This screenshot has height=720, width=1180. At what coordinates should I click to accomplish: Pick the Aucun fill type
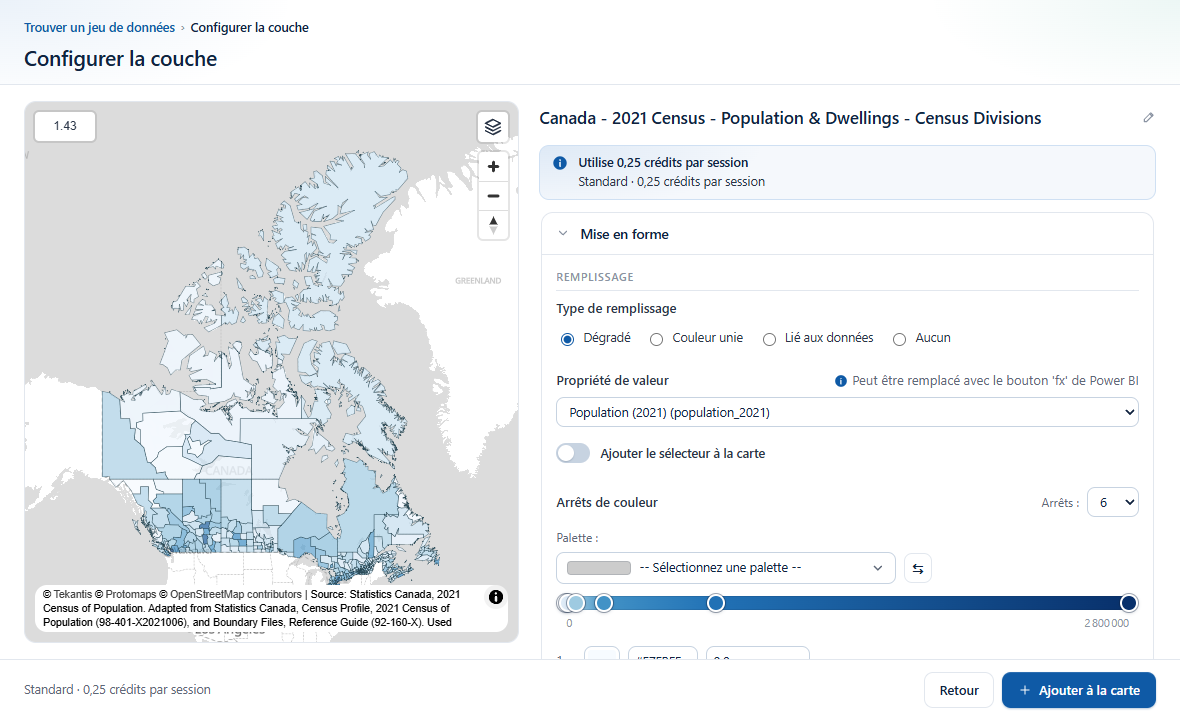pos(899,339)
